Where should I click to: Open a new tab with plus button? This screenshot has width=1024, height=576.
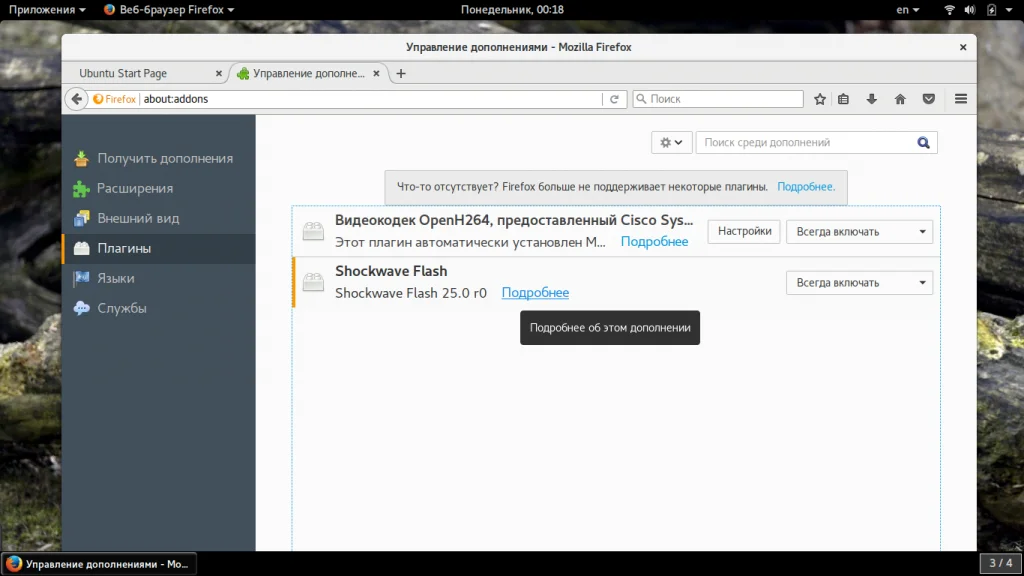click(x=401, y=74)
